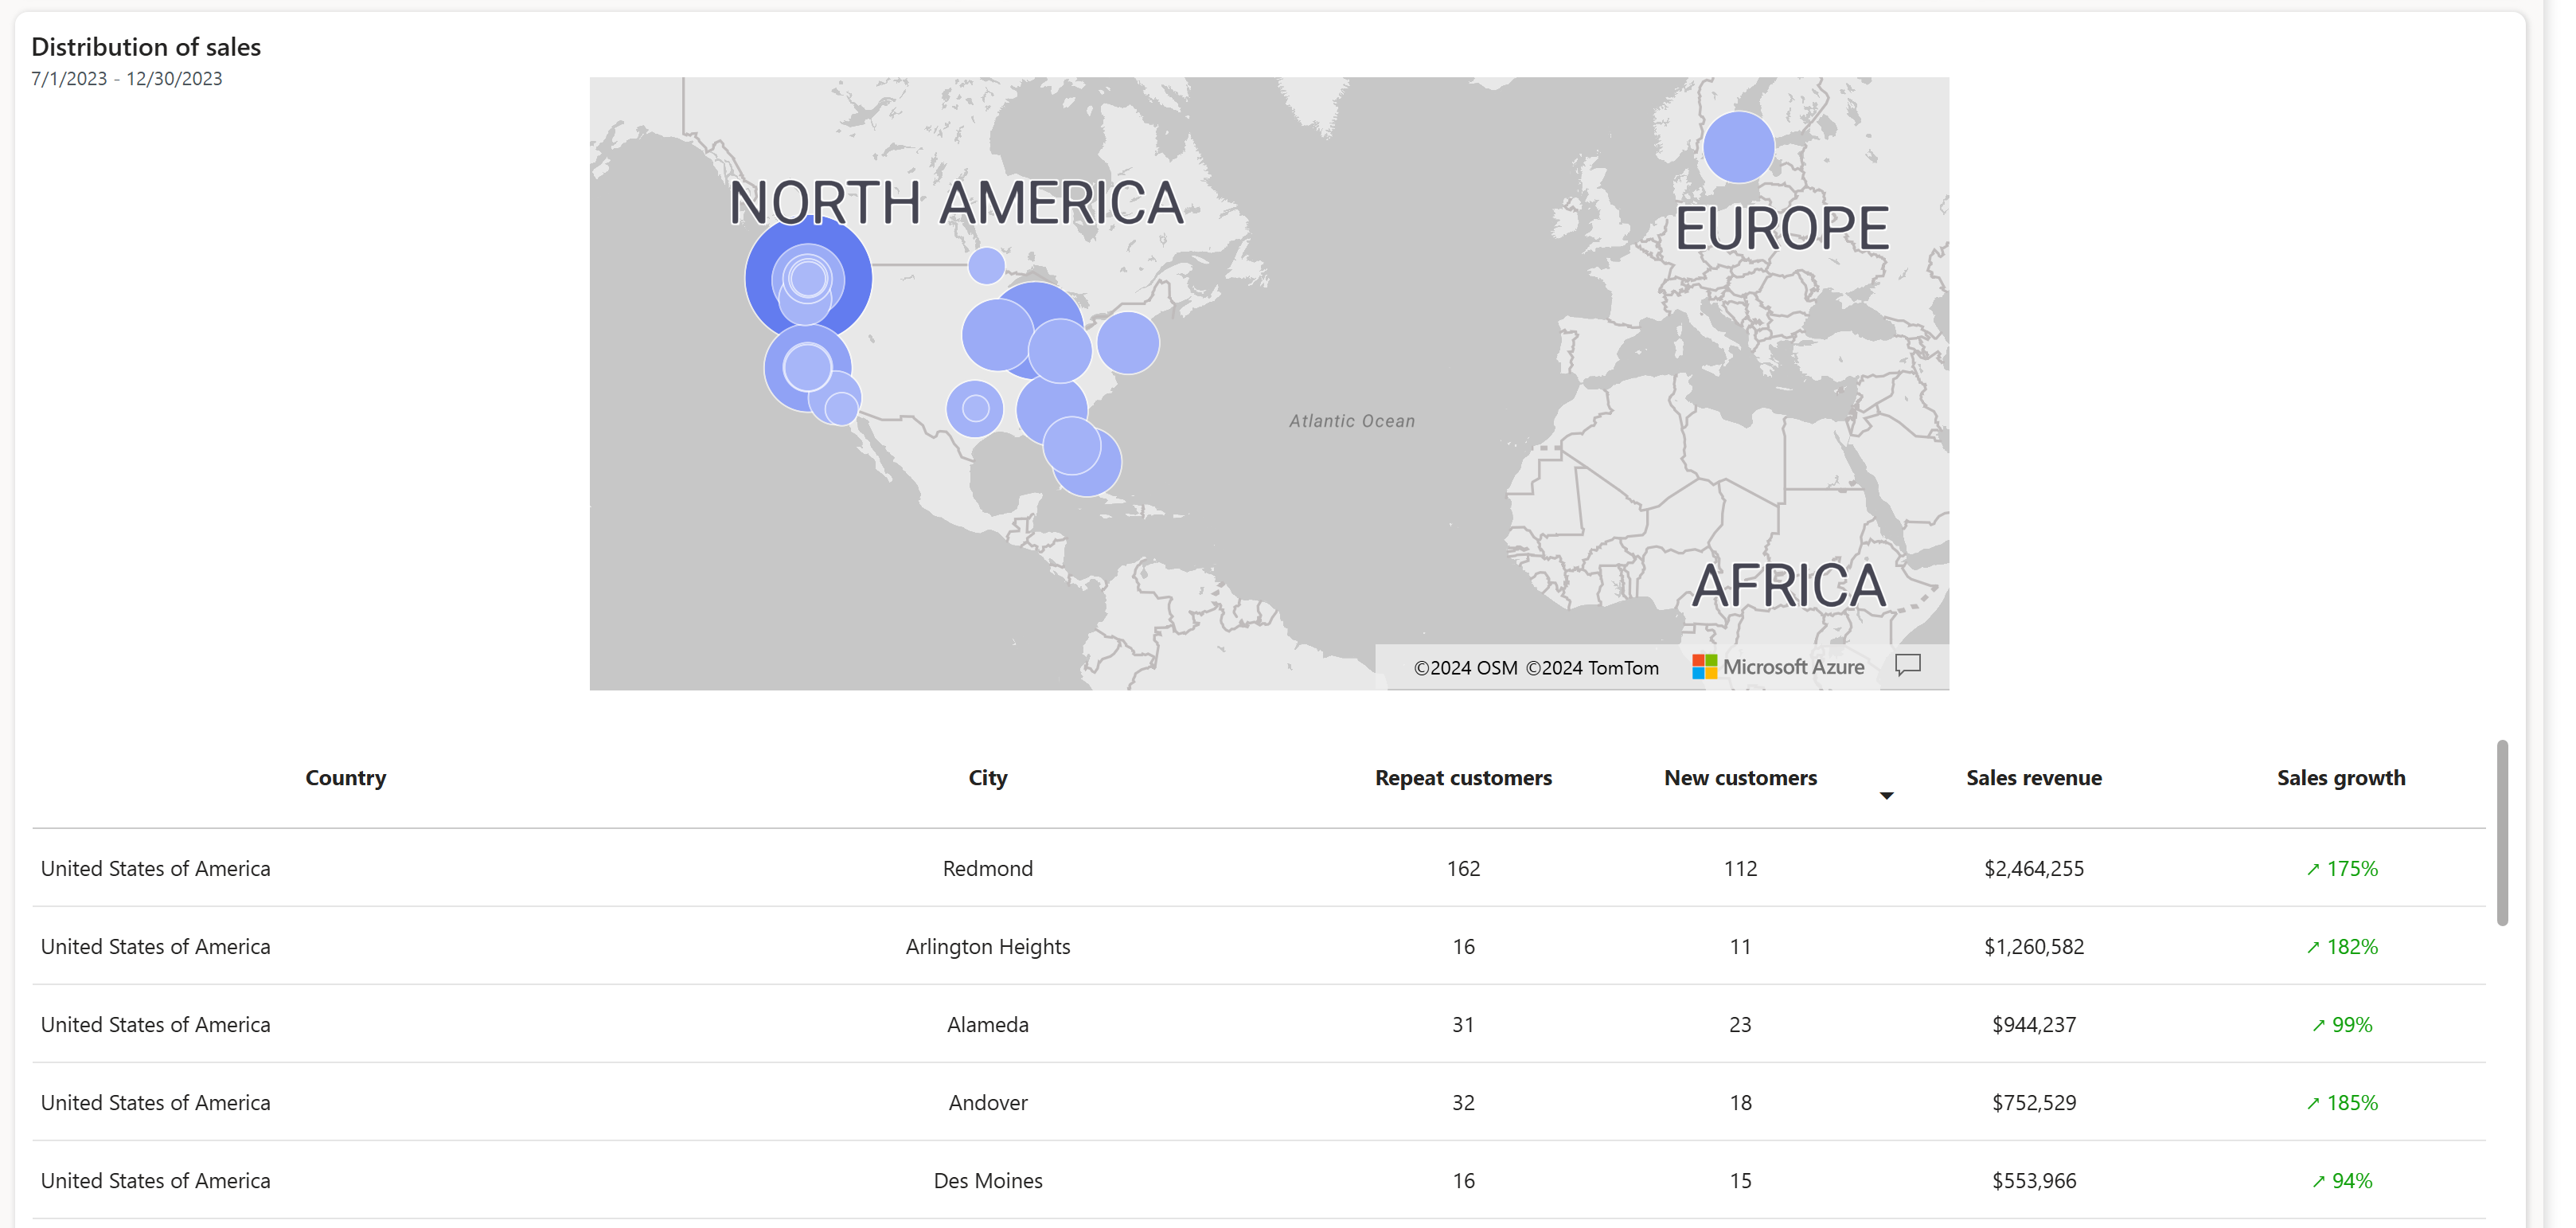Viewport: 2576px width, 1228px height.
Task: Select the Redmond city cell
Action: pyautogui.click(x=987, y=868)
